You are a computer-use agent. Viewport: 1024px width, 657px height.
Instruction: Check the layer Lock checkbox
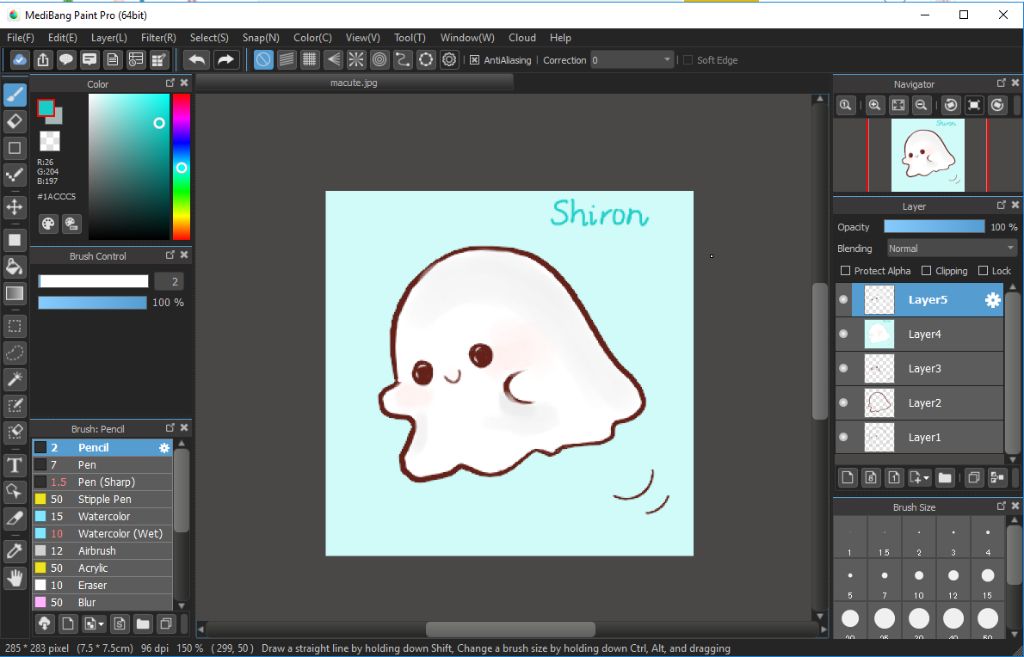click(983, 270)
